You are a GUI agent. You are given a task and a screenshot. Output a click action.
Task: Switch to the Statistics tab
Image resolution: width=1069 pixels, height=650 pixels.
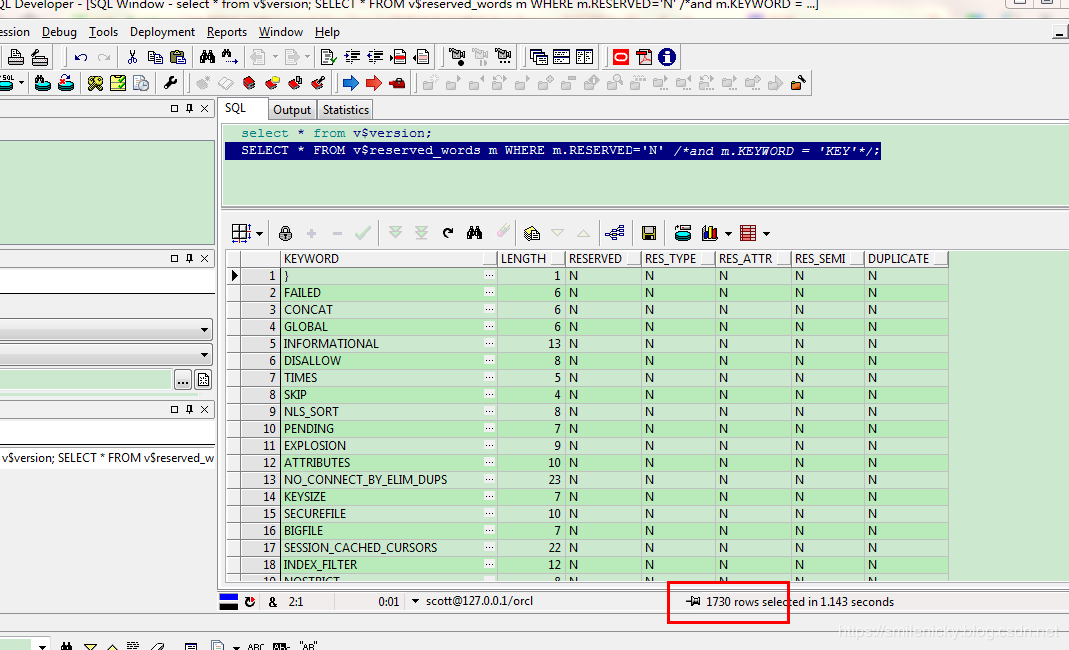(x=346, y=110)
